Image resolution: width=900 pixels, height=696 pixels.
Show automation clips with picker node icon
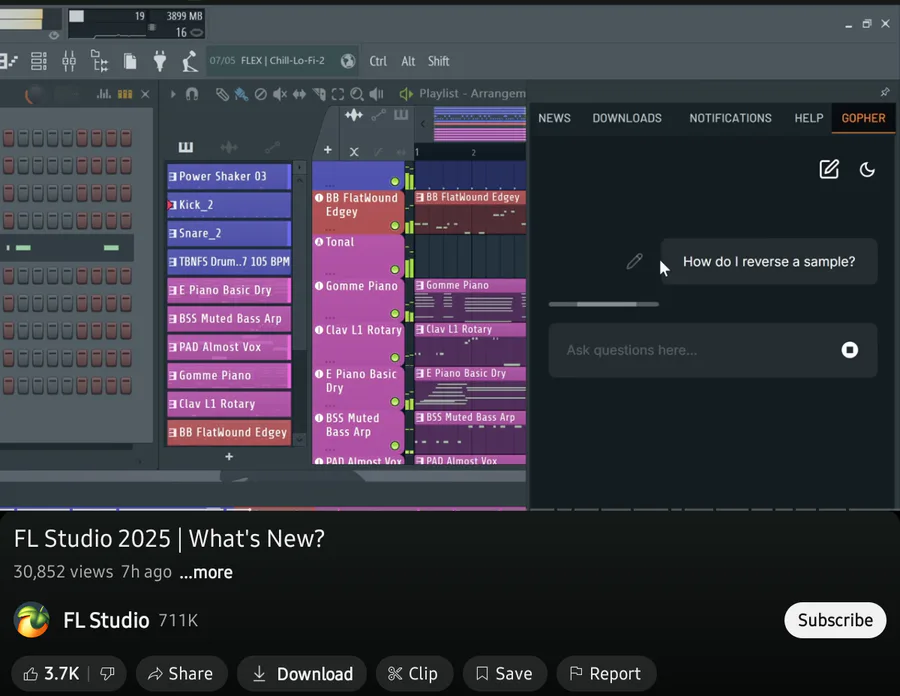[x=272, y=147]
